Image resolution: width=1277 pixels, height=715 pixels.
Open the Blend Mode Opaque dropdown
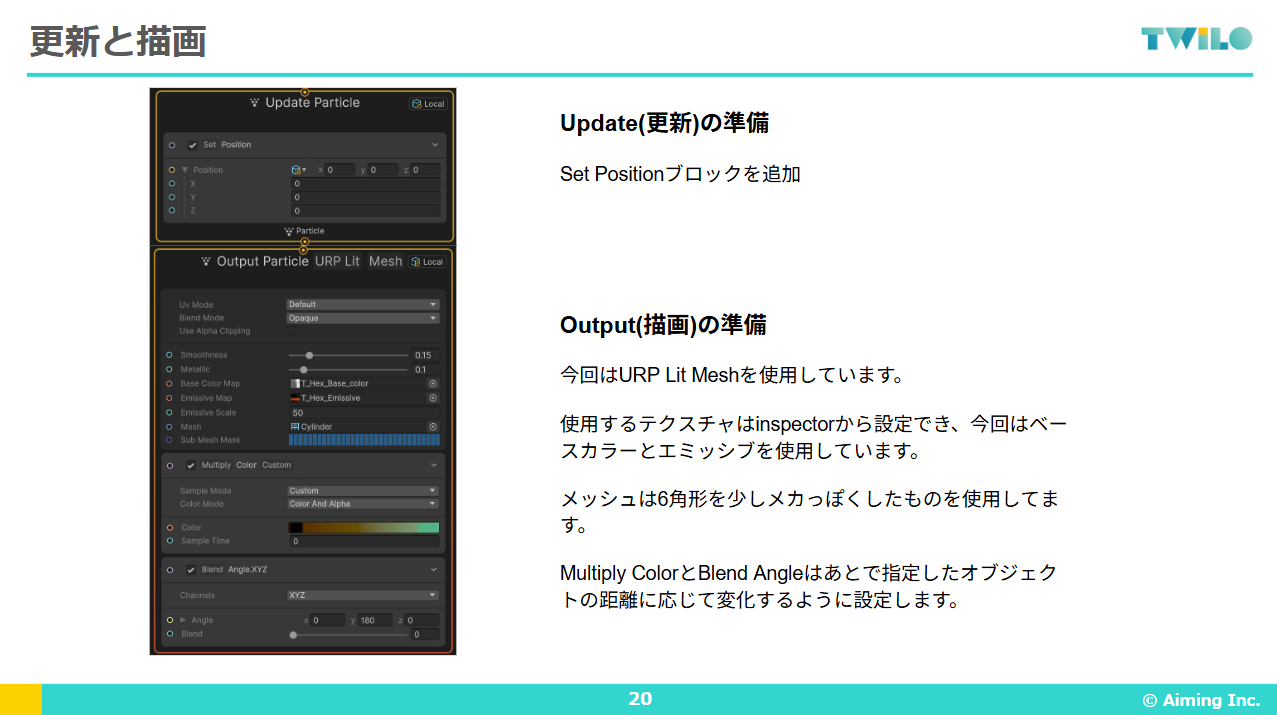coord(363,318)
